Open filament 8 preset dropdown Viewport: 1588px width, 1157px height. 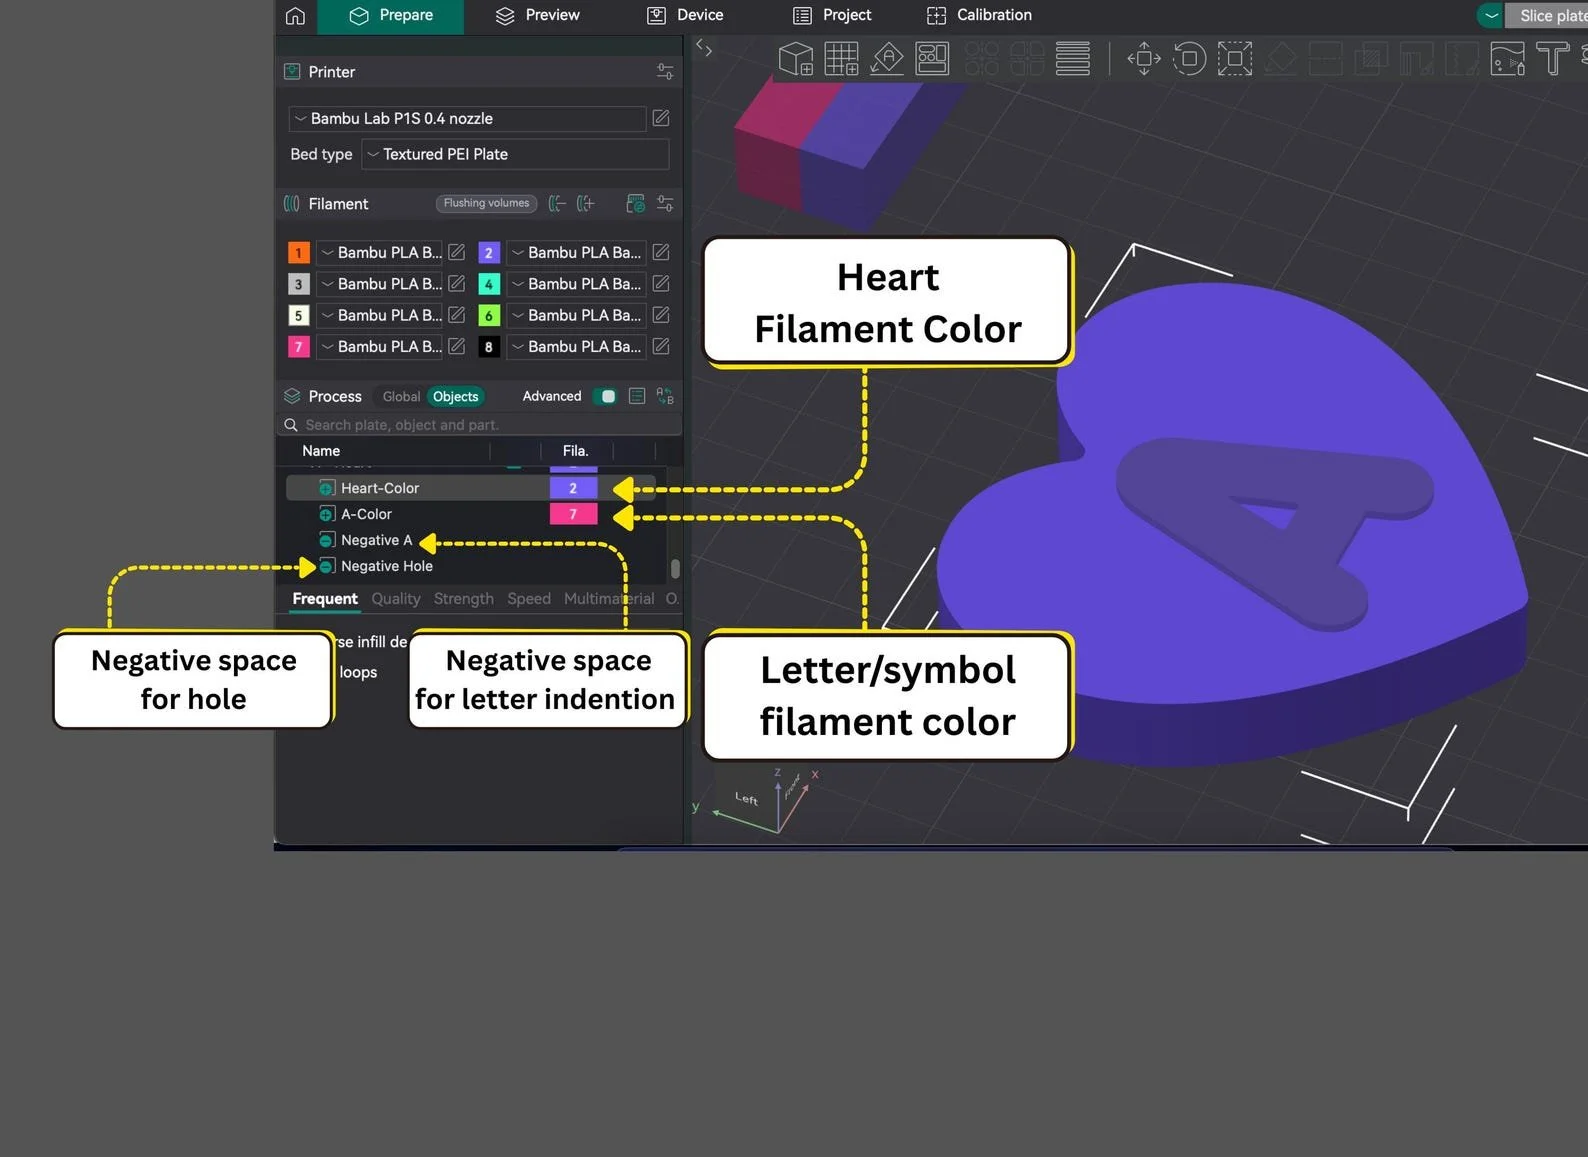coord(575,347)
